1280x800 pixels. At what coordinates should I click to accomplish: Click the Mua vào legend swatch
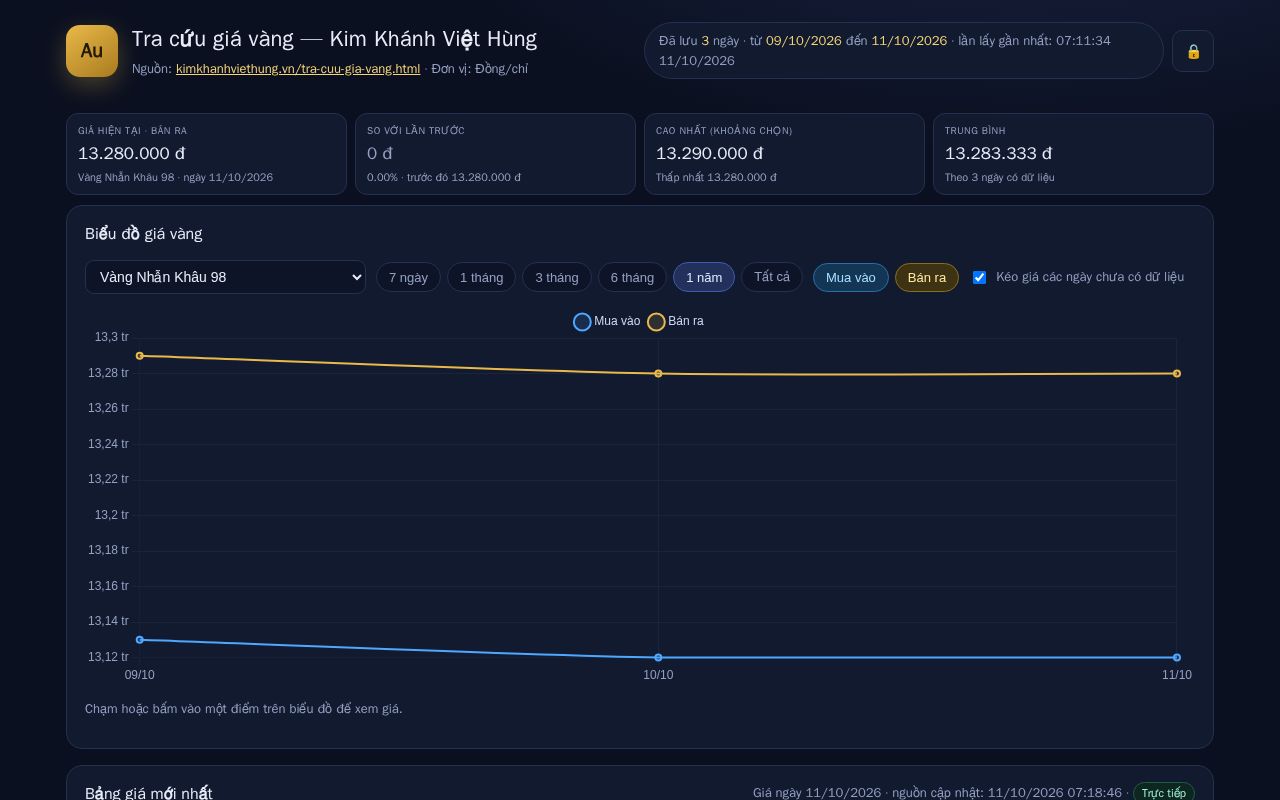click(582, 321)
